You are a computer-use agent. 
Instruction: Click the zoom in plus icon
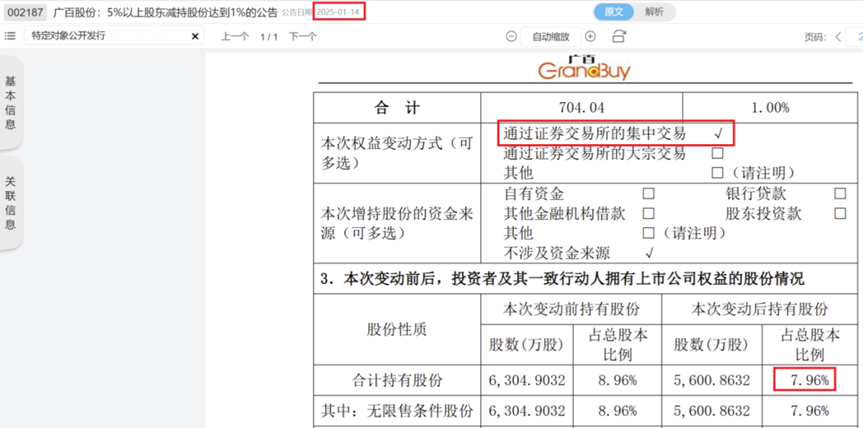coord(589,36)
